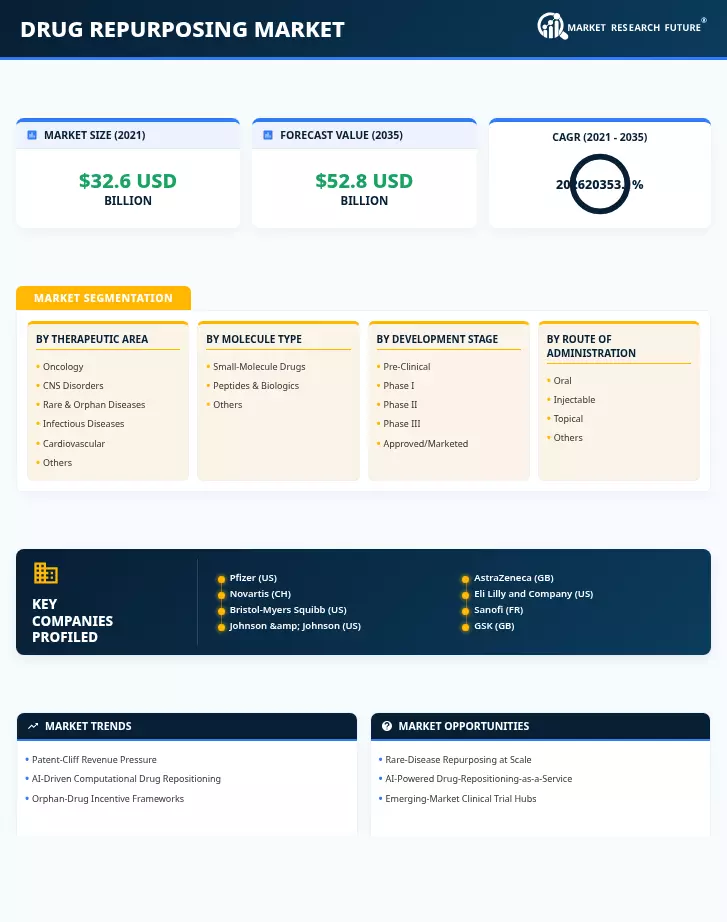
Task: Select Topical route of administration
Action: point(568,419)
